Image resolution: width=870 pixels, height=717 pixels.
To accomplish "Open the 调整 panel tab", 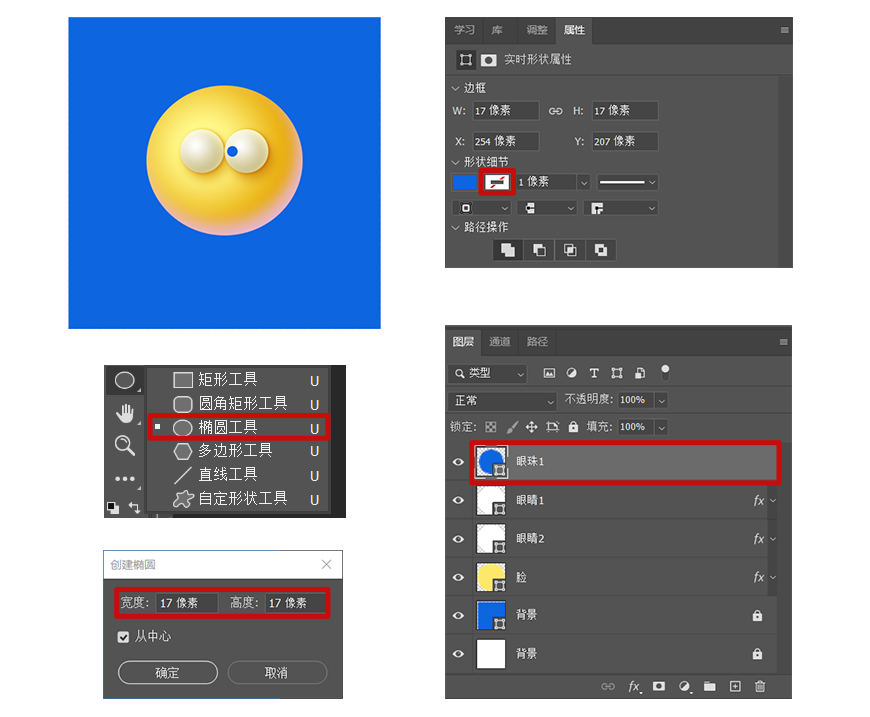I will coord(536,31).
